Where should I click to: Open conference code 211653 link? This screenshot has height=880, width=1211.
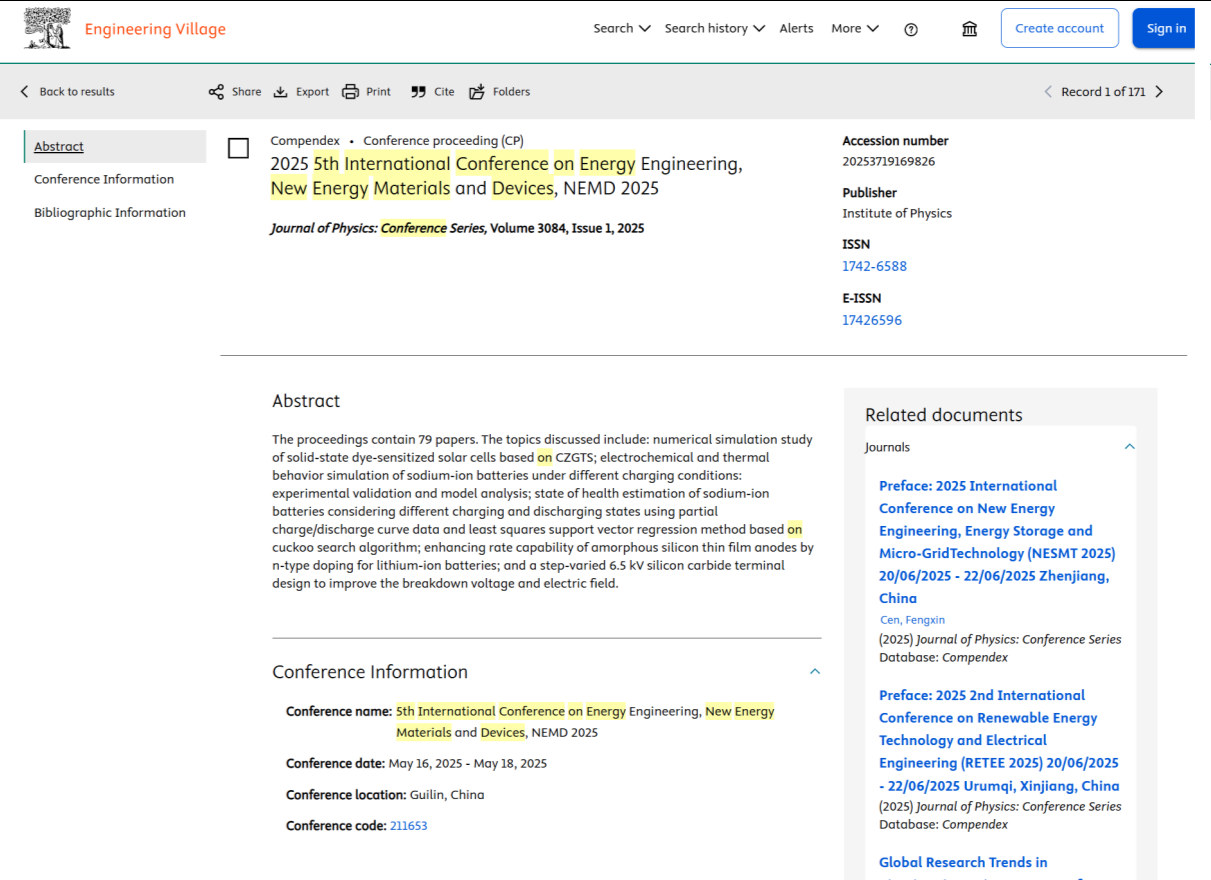point(408,826)
